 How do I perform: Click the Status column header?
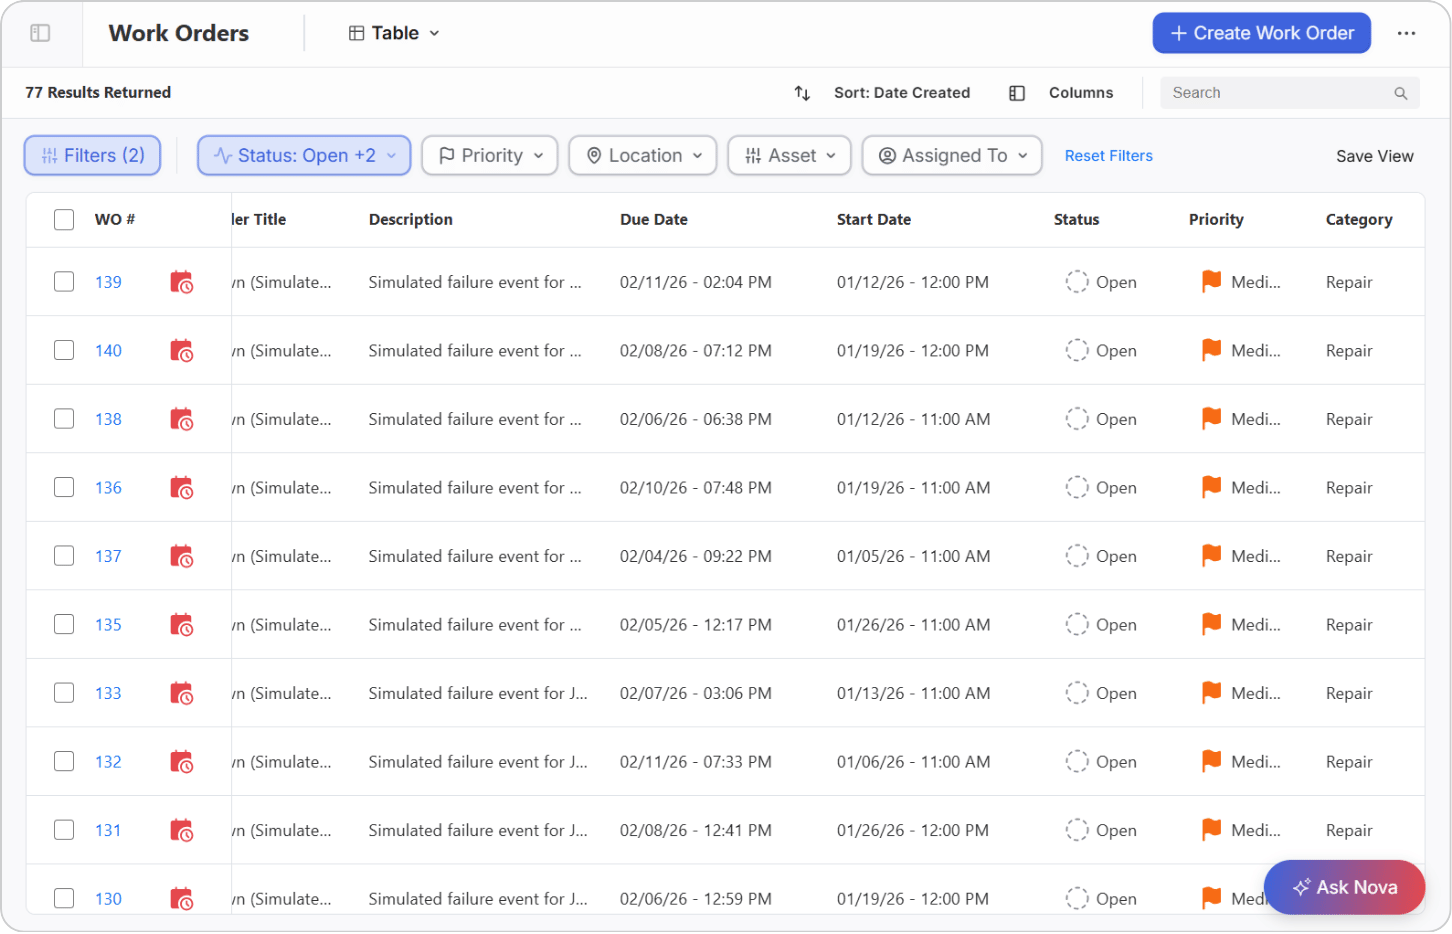1076,220
